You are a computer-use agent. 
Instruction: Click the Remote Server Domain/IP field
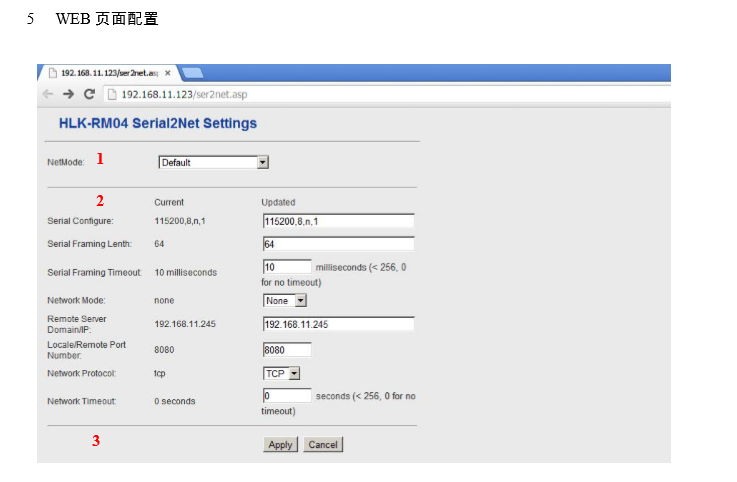point(338,324)
